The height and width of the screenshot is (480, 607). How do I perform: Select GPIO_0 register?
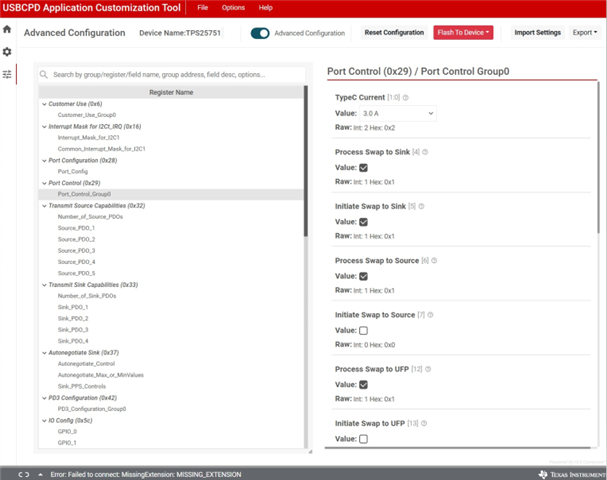(67, 431)
